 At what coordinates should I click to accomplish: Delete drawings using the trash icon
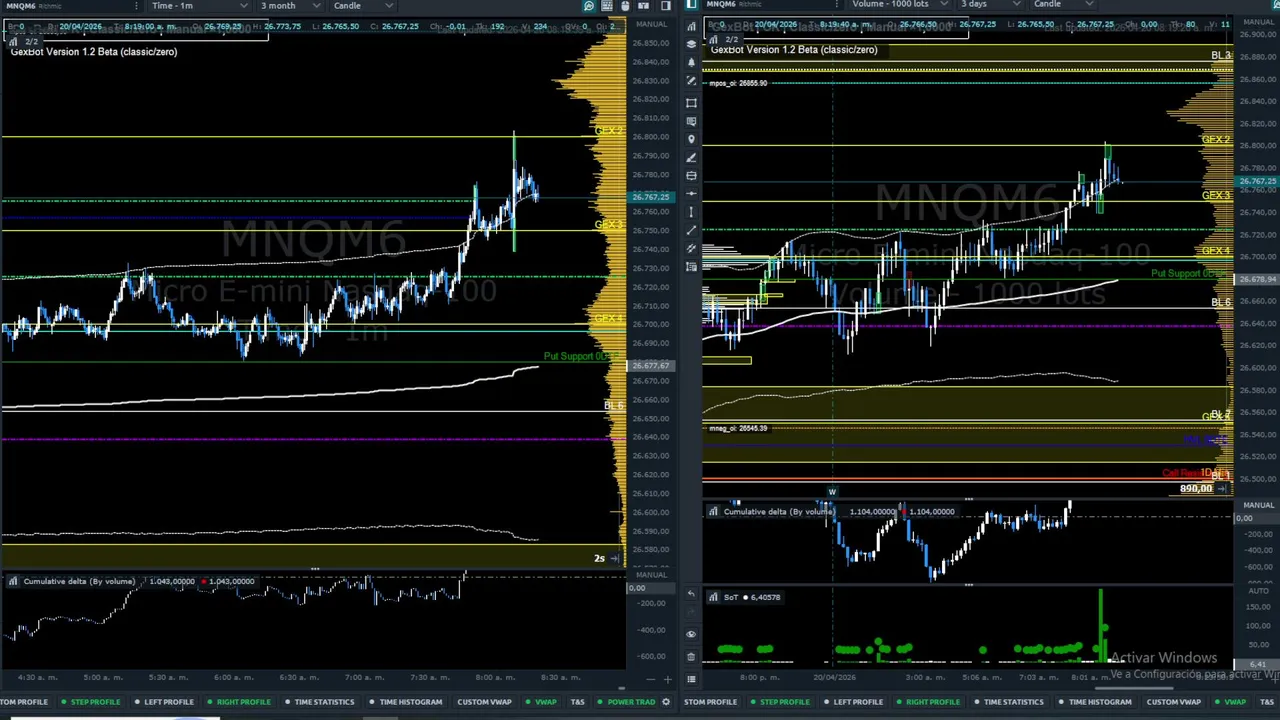691,656
